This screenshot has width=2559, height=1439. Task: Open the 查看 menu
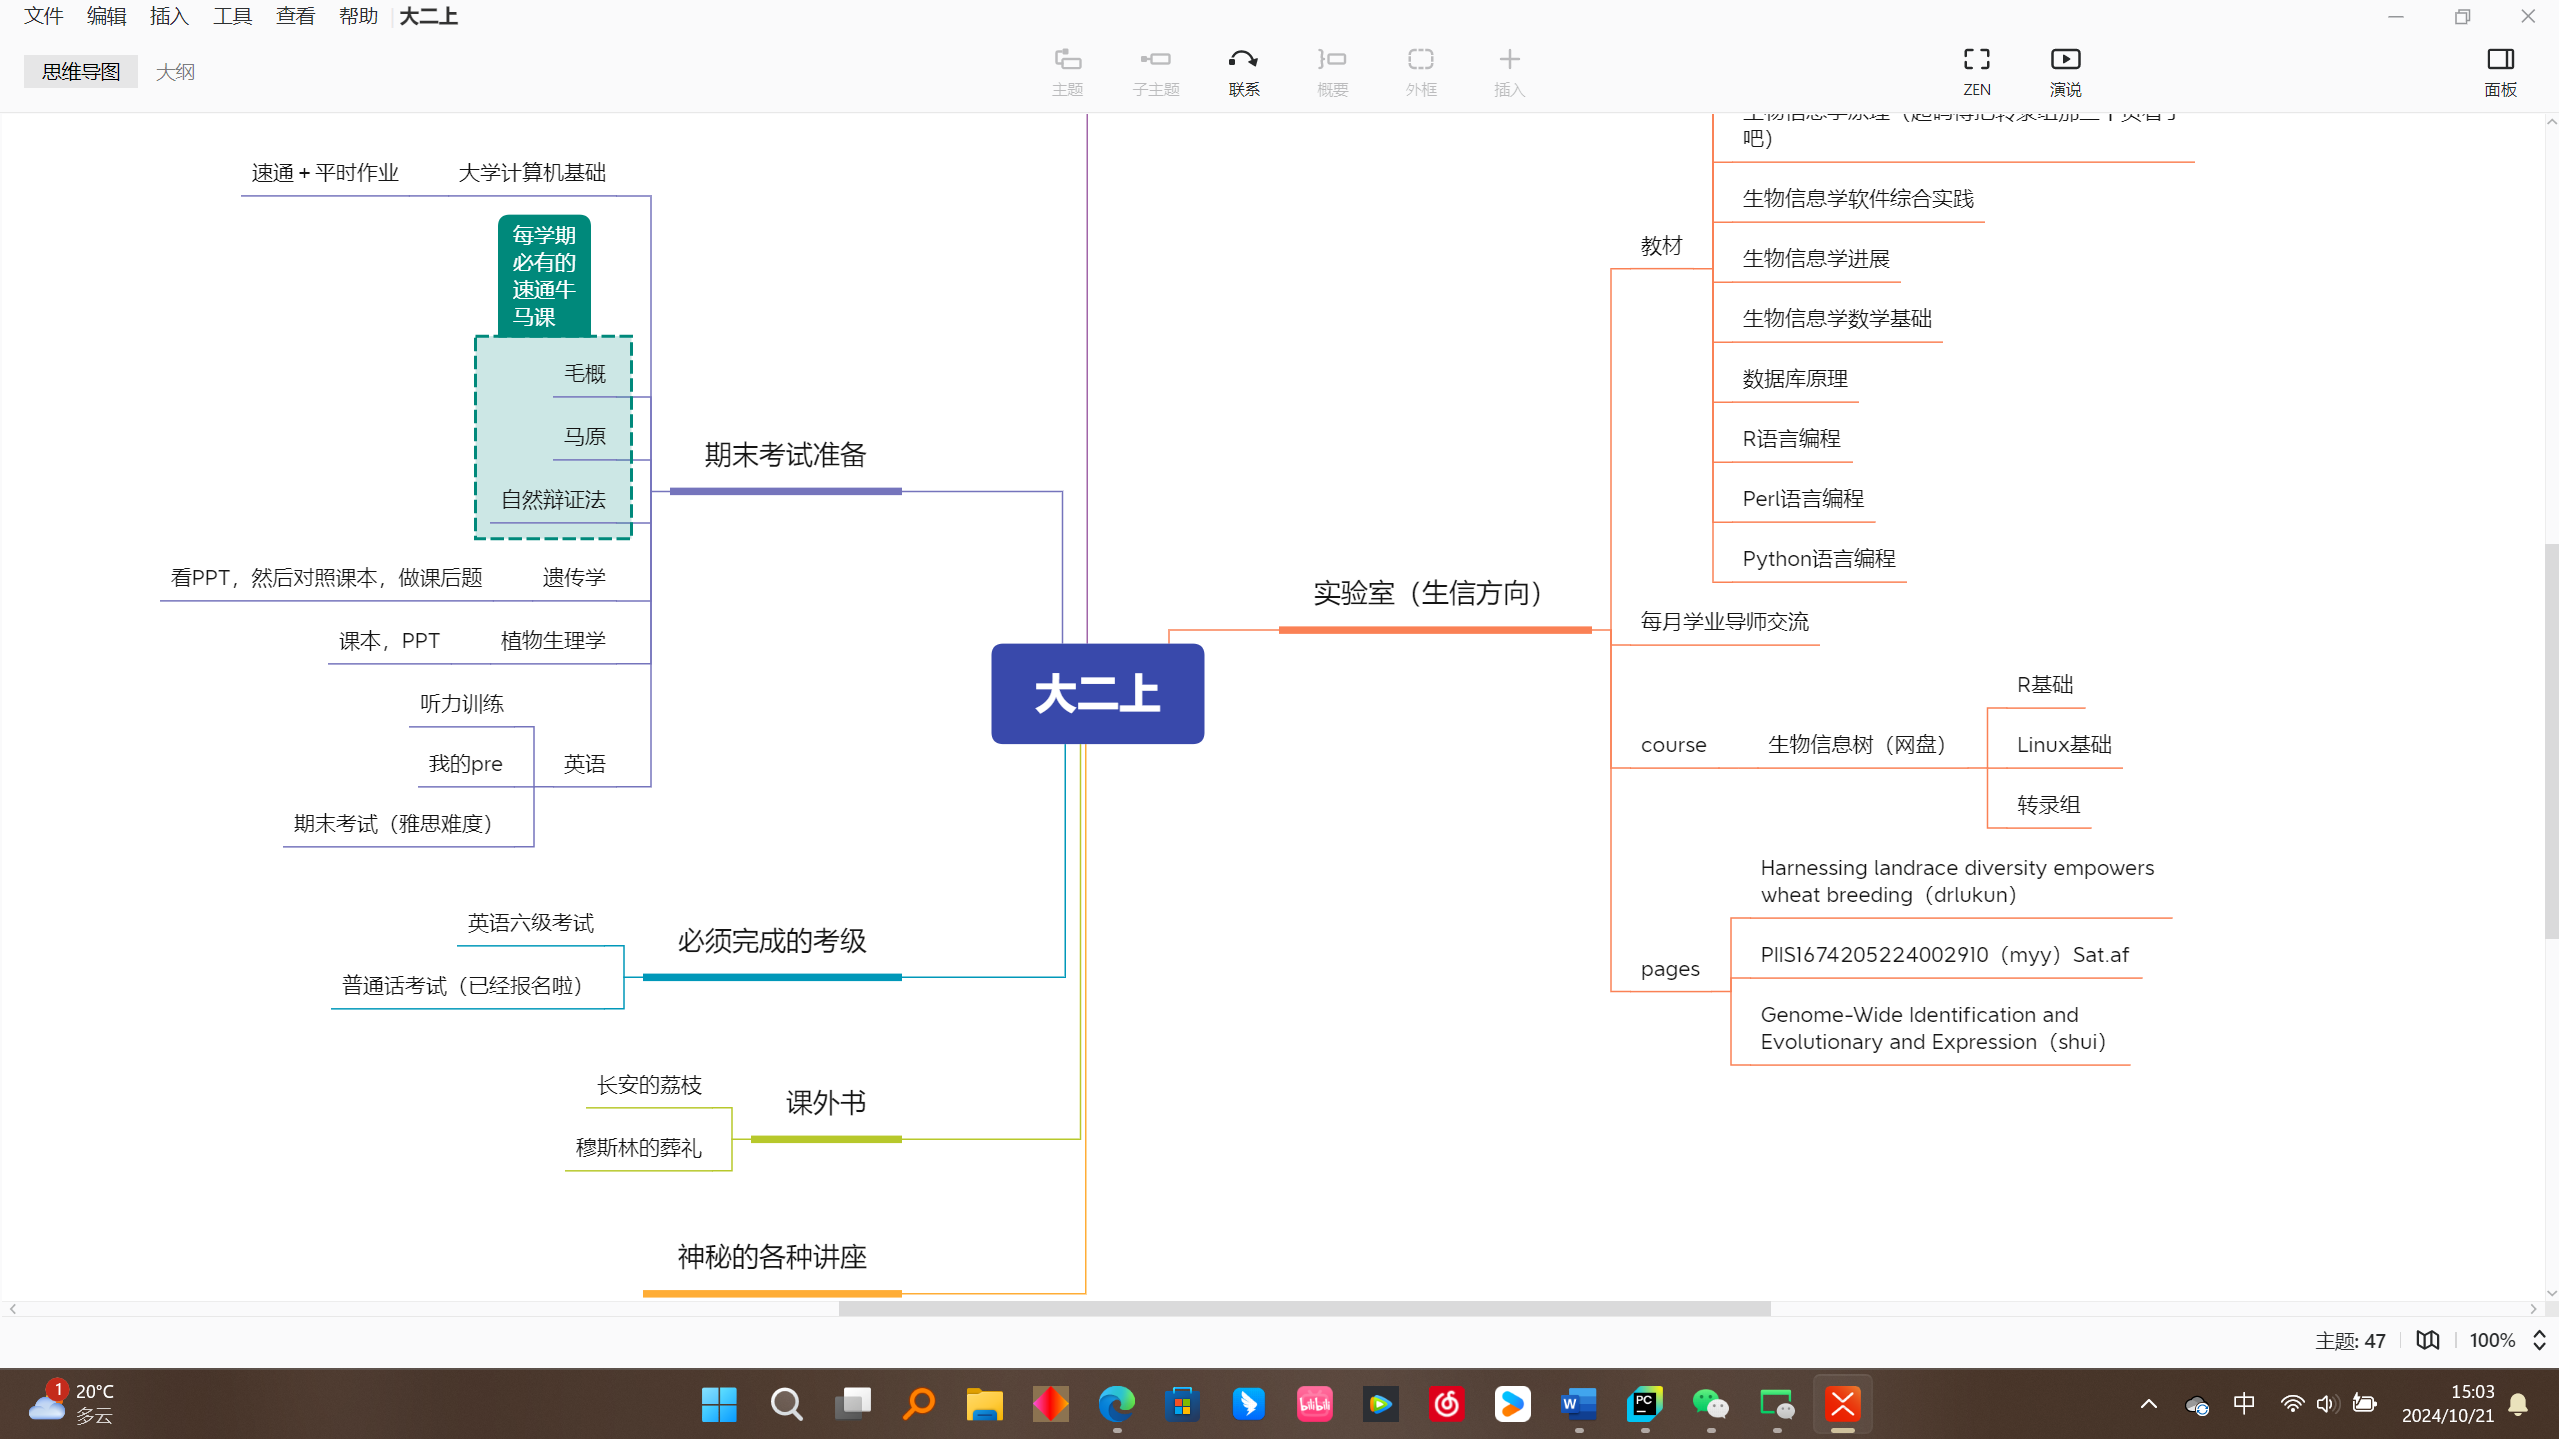(294, 16)
